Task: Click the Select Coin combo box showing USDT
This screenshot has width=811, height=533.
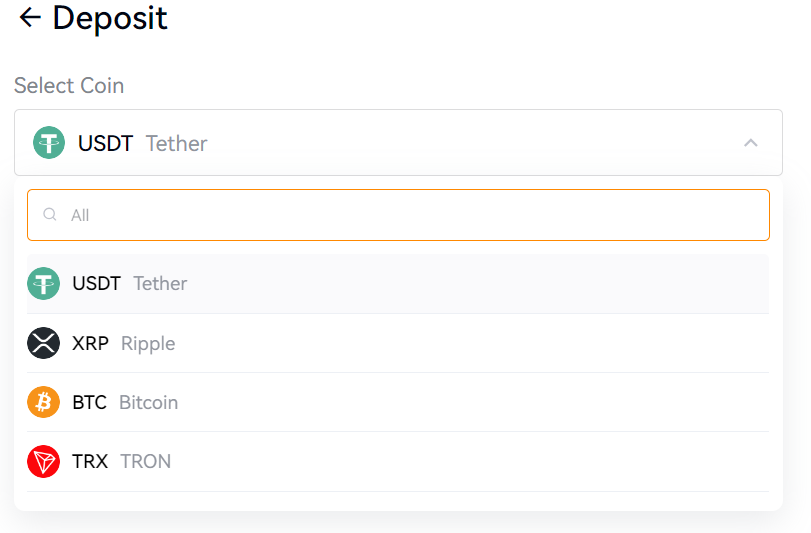Action: click(x=400, y=143)
